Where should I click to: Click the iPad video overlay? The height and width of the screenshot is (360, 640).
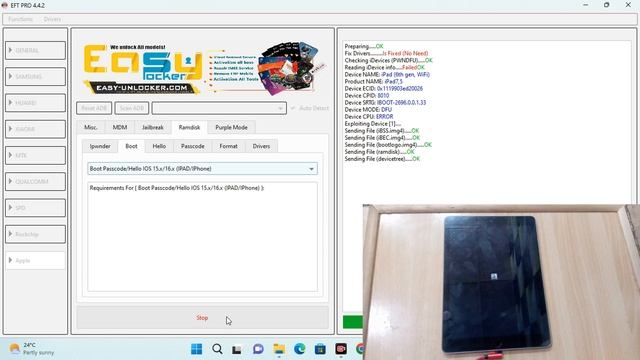(x=501, y=282)
